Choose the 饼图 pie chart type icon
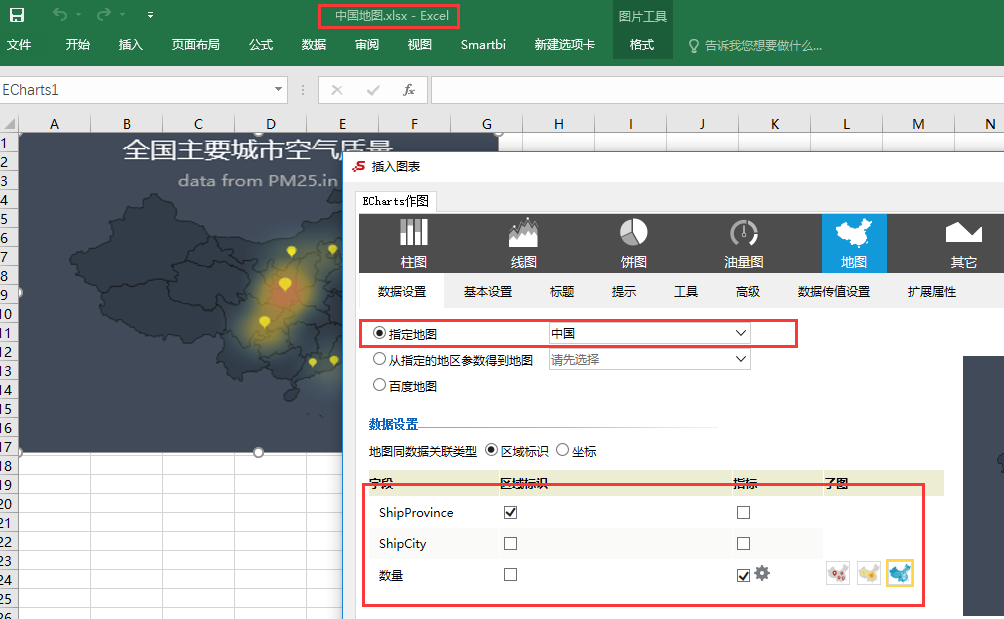1004x619 pixels. [633, 243]
